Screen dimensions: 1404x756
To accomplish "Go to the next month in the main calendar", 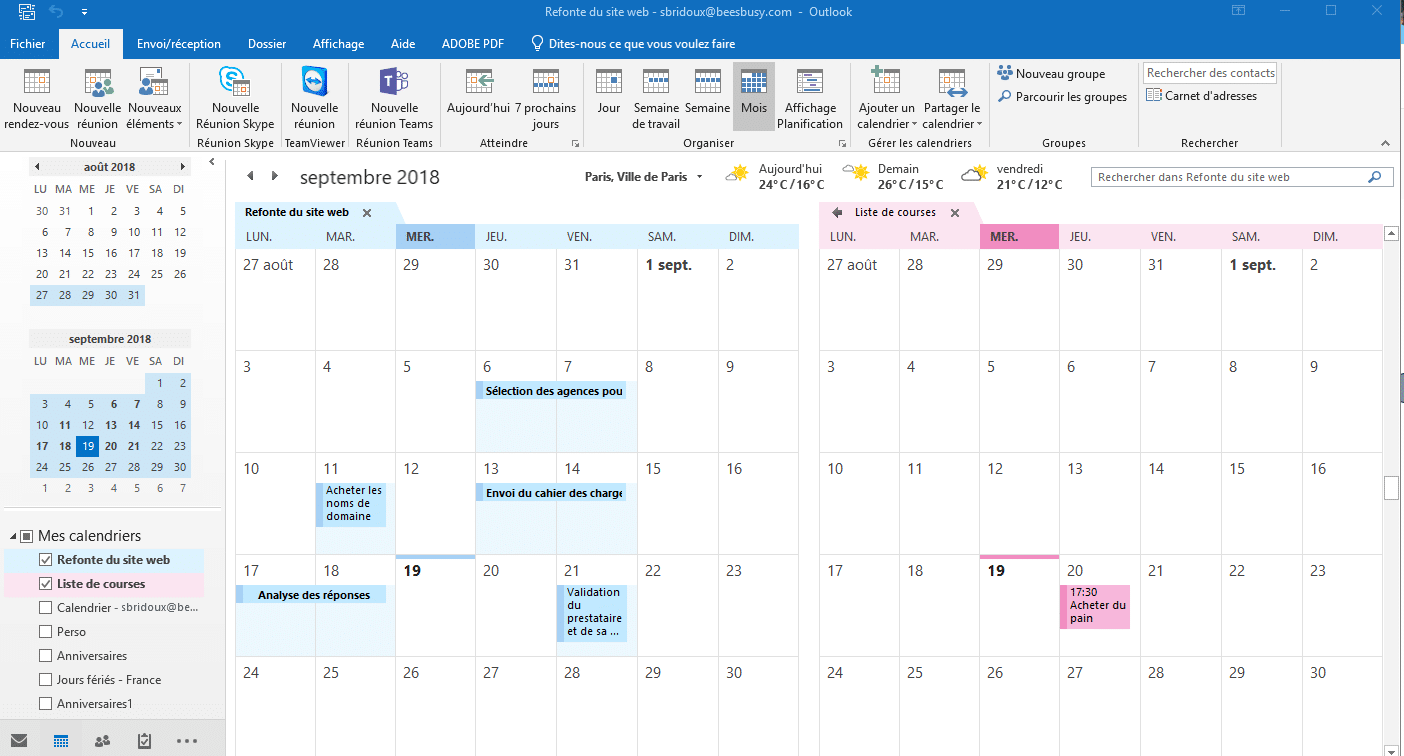I will (276, 177).
